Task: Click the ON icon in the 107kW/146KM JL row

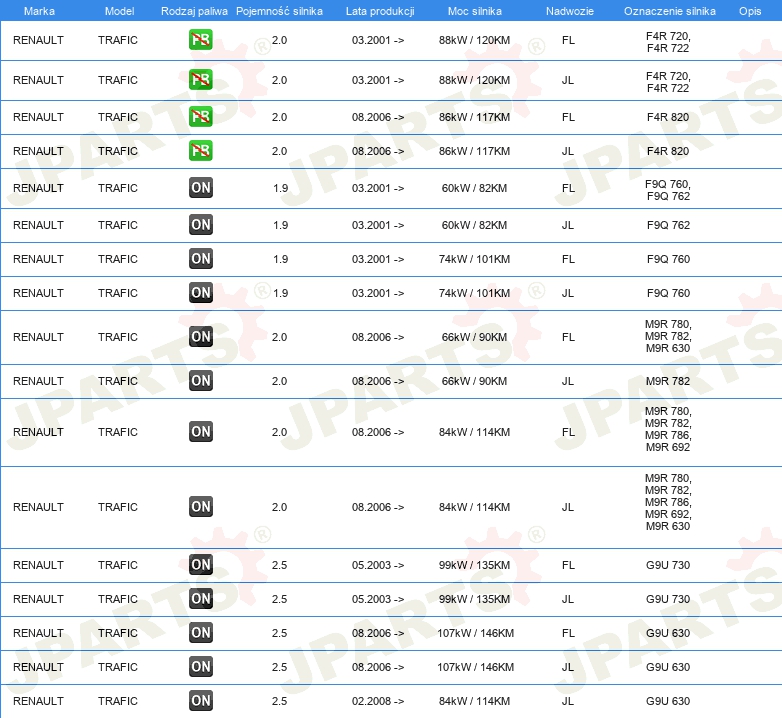Action: point(201,667)
